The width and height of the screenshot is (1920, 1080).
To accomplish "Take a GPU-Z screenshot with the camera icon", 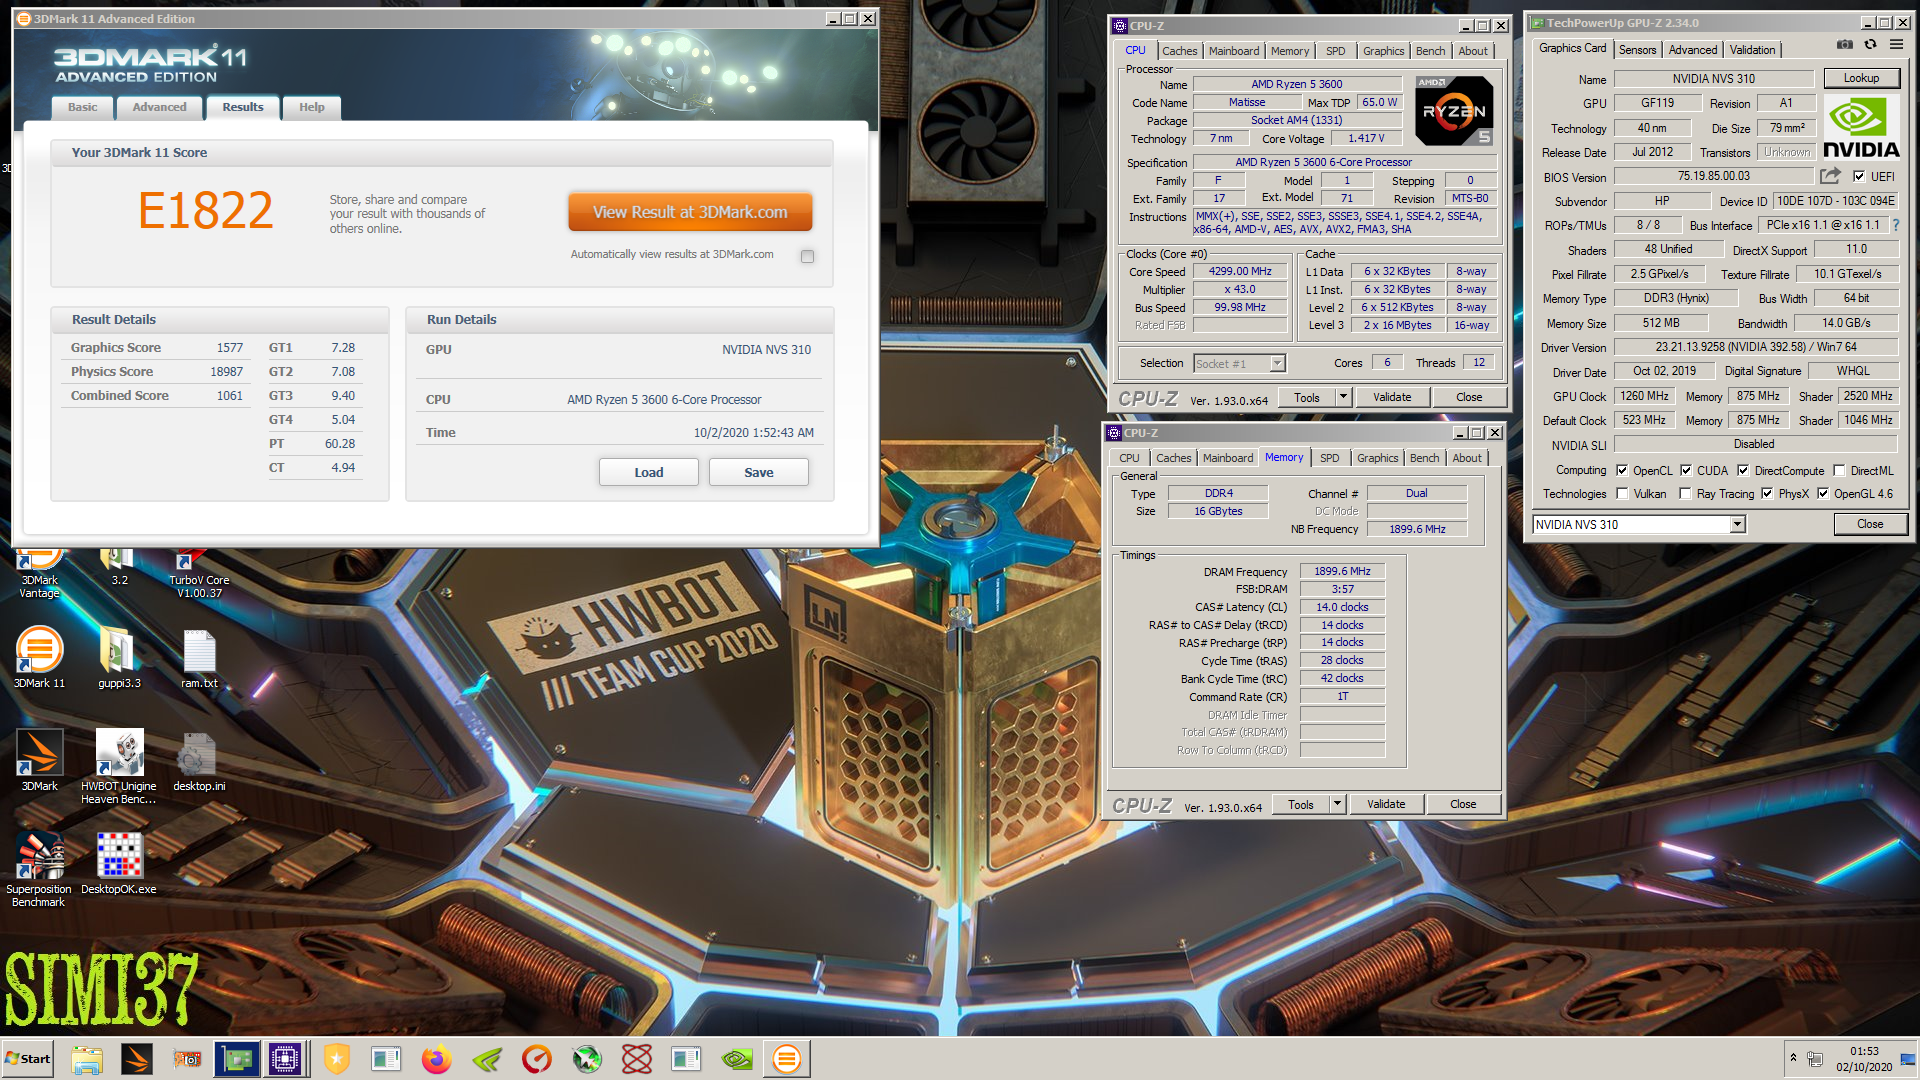I will (1845, 45).
